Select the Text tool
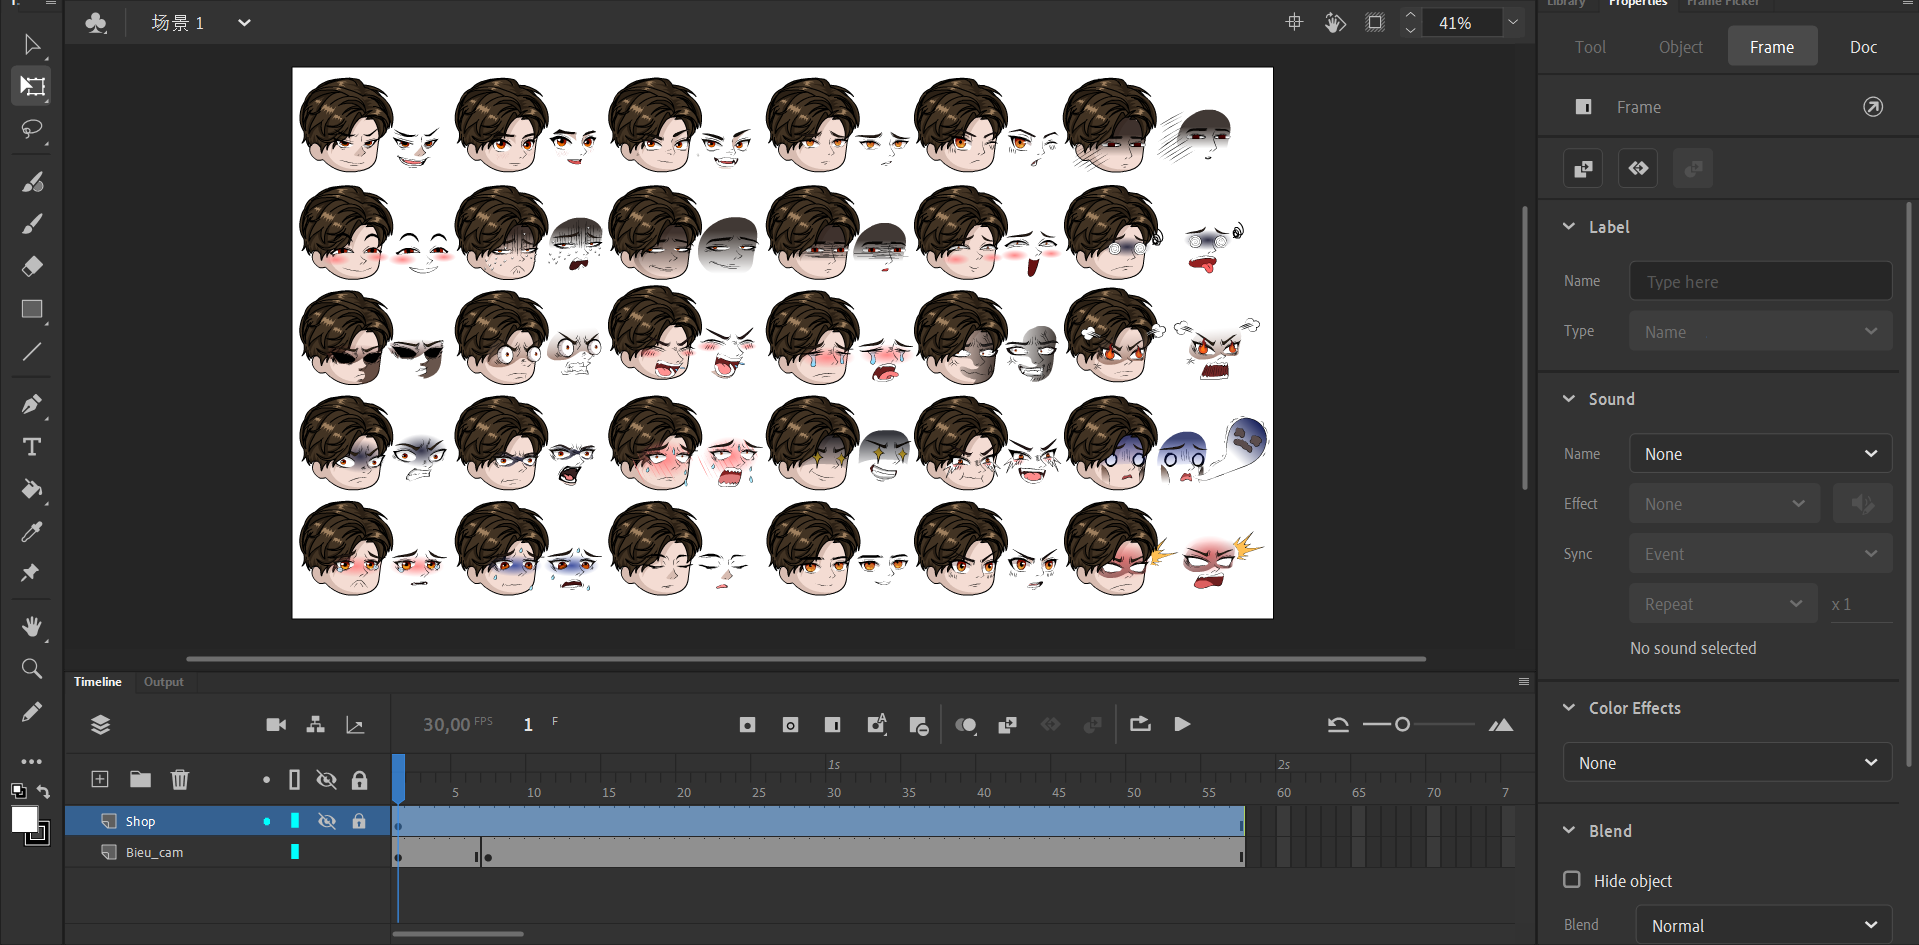The height and width of the screenshot is (945, 1919). [32, 447]
